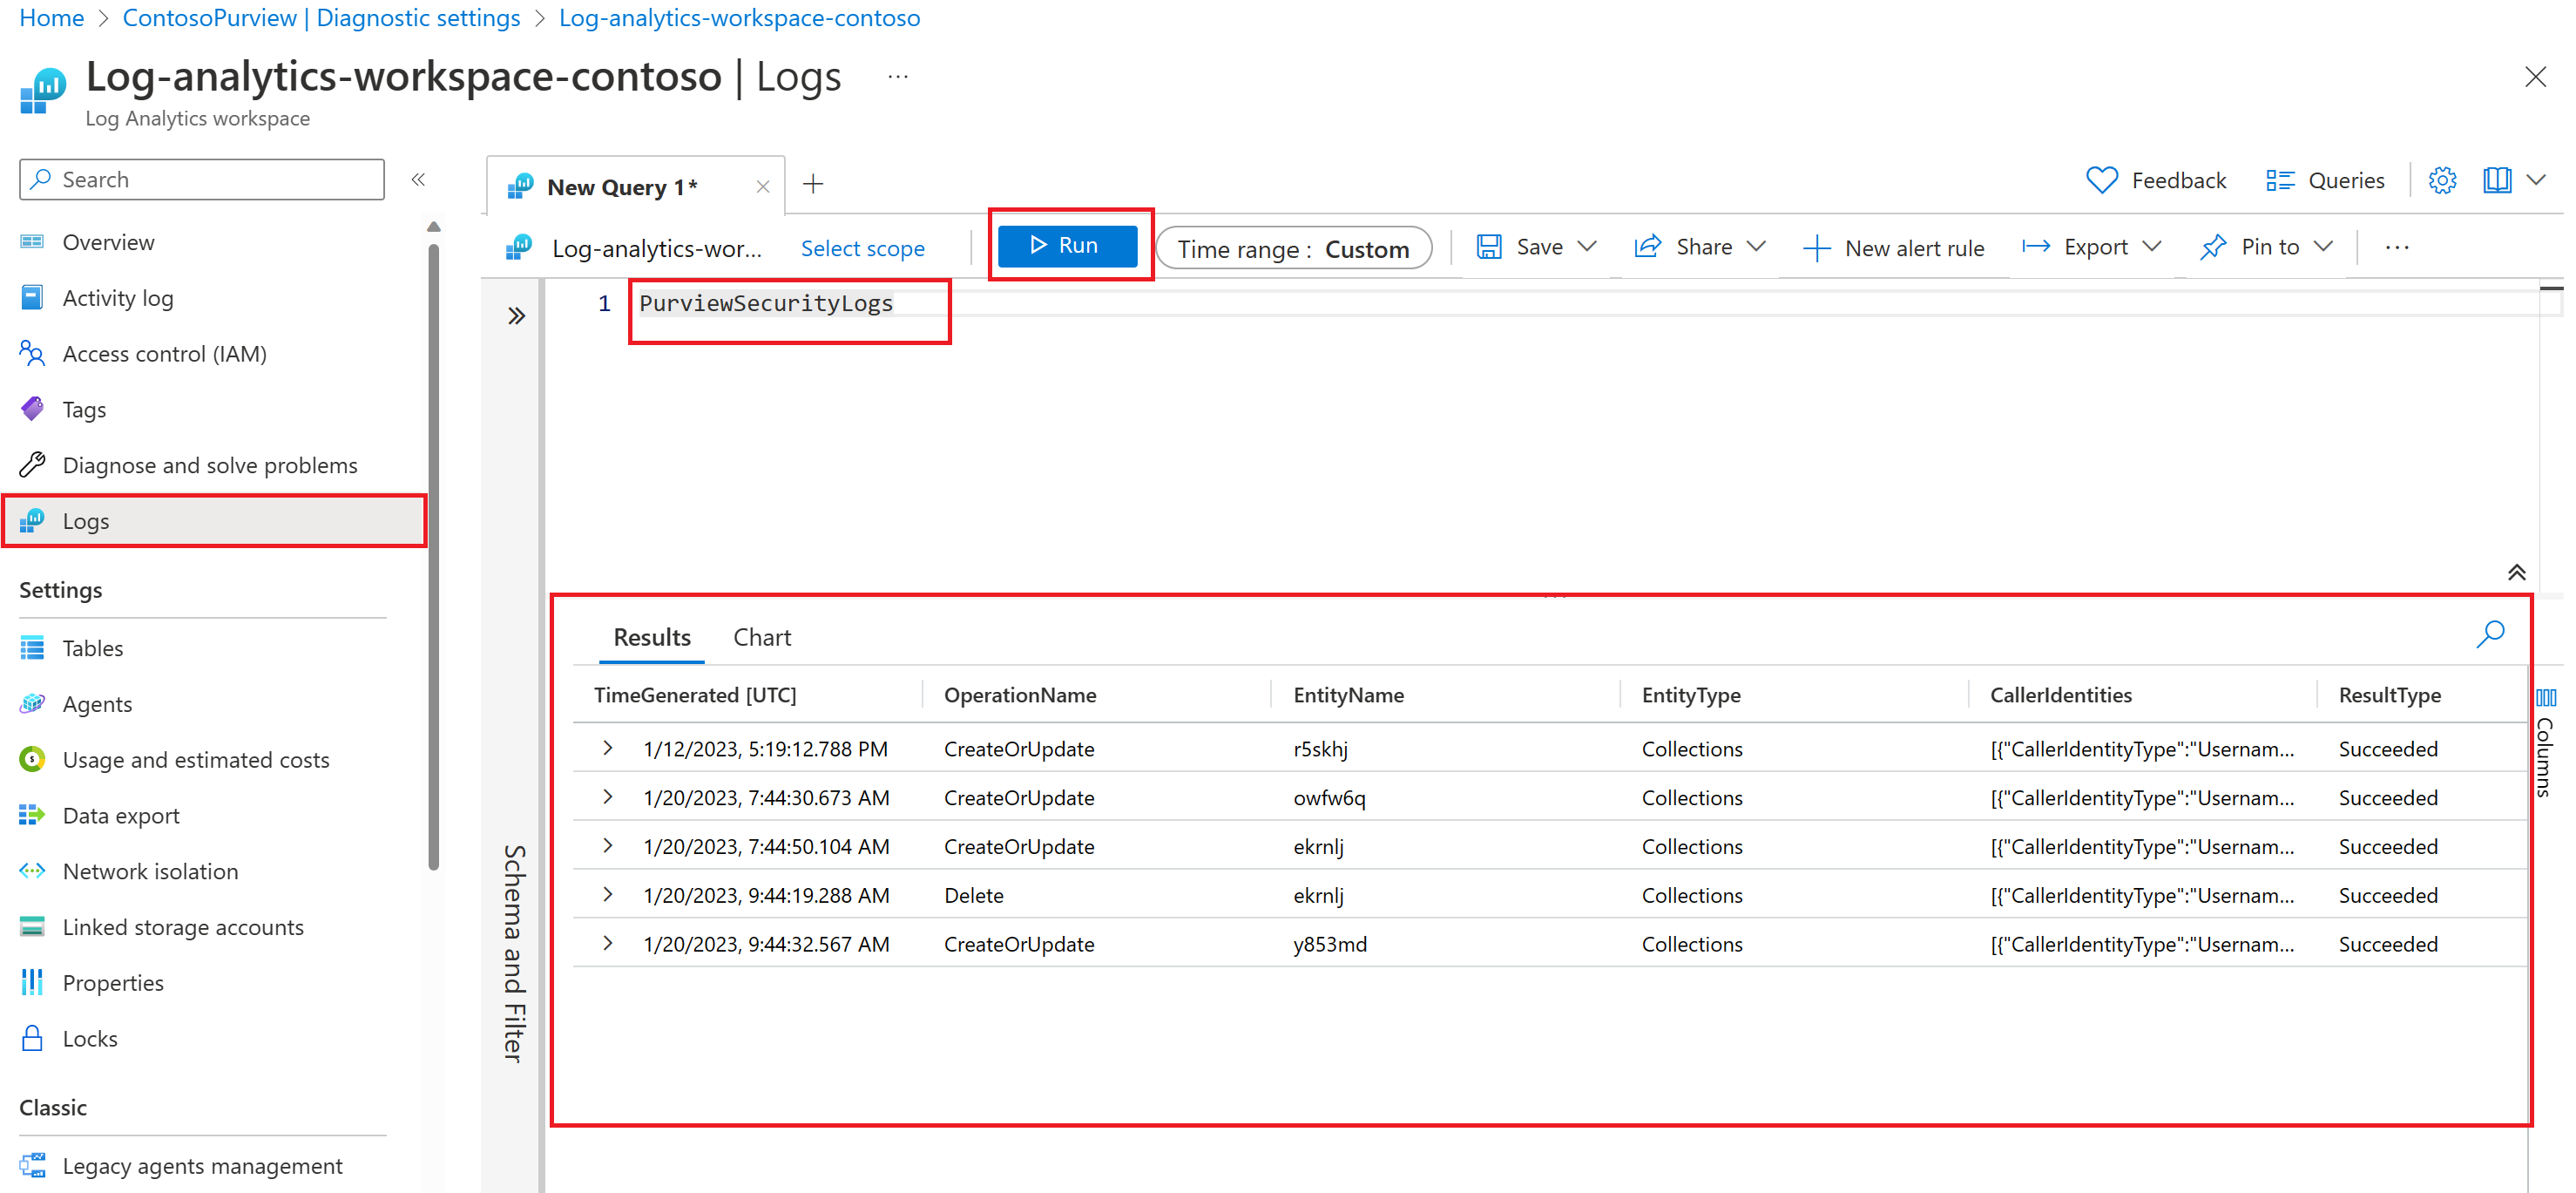2576x1193 pixels.
Task: Click the results search magnifier icon
Action: [x=2490, y=634]
